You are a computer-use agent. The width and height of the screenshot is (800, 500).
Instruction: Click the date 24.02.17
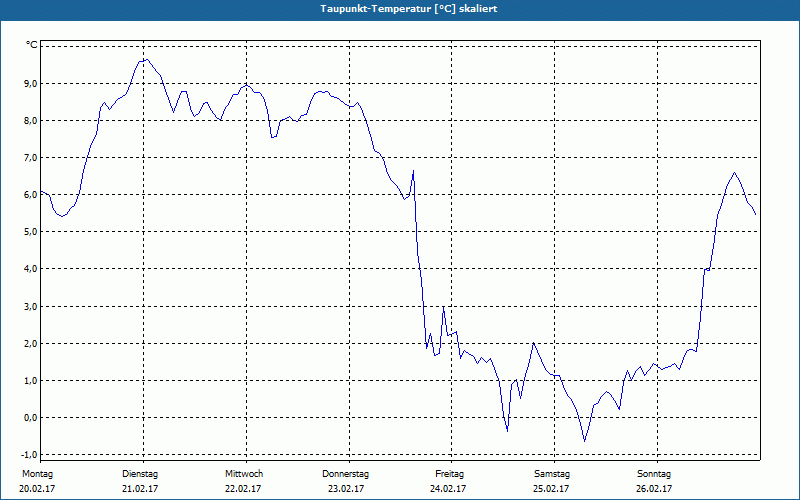pos(448,489)
